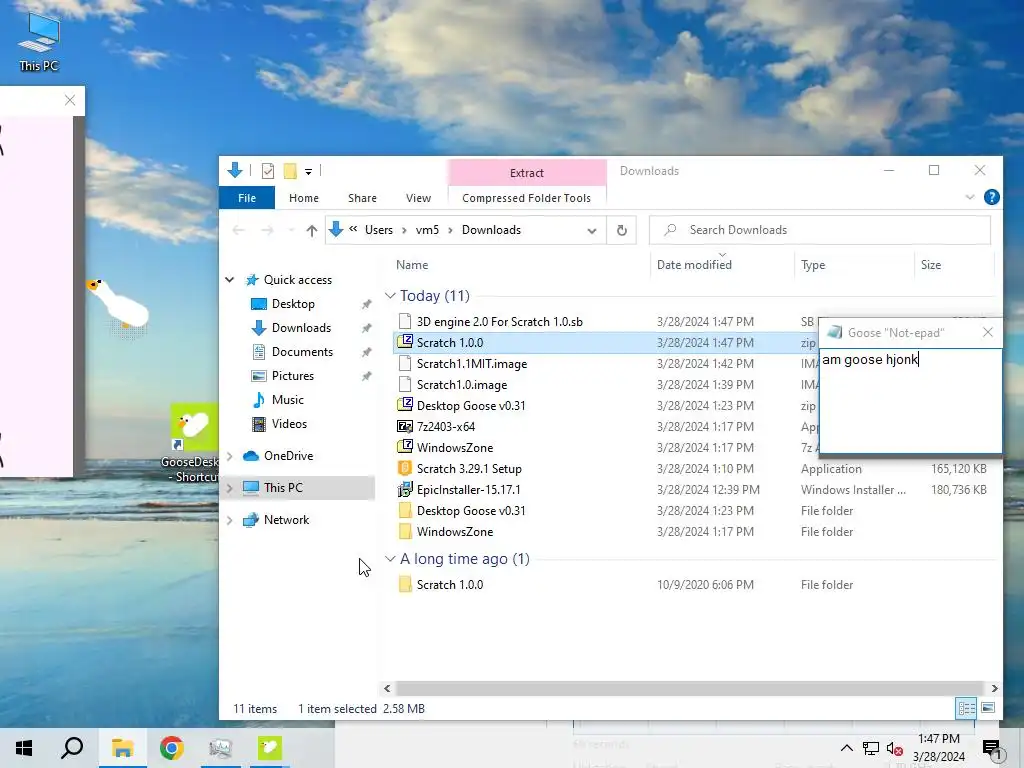Select the Desktop Goose v0.31 zip file icon
The height and width of the screenshot is (768, 1024).
tap(405, 405)
